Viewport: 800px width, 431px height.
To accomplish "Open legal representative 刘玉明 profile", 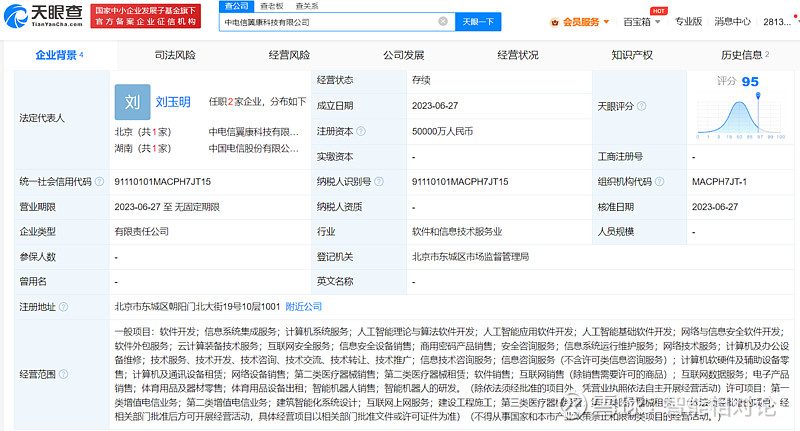I will click(173, 102).
